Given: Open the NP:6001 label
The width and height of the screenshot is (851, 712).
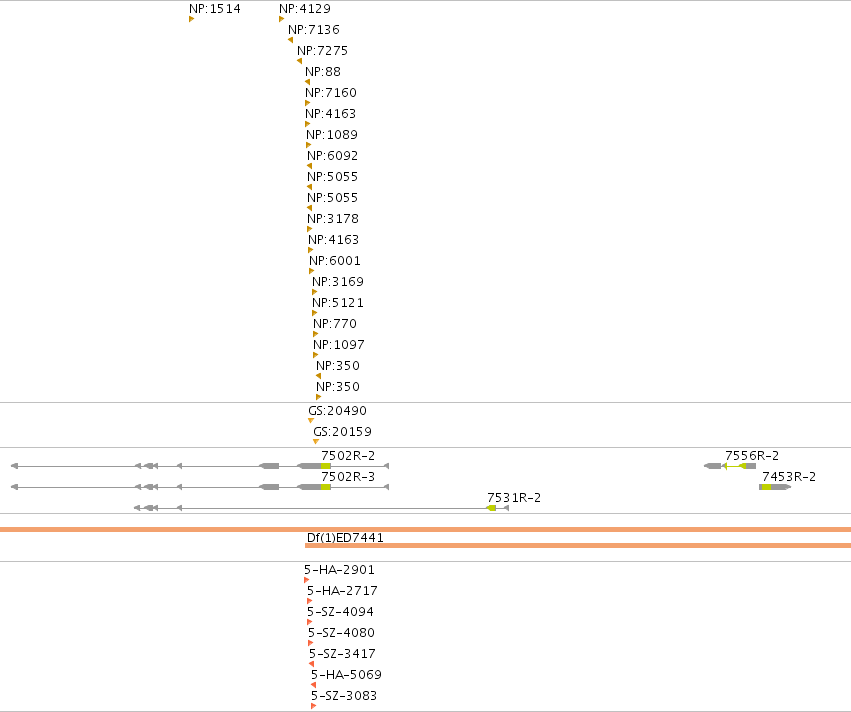Looking at the screenshot, I should click(334, 260).
